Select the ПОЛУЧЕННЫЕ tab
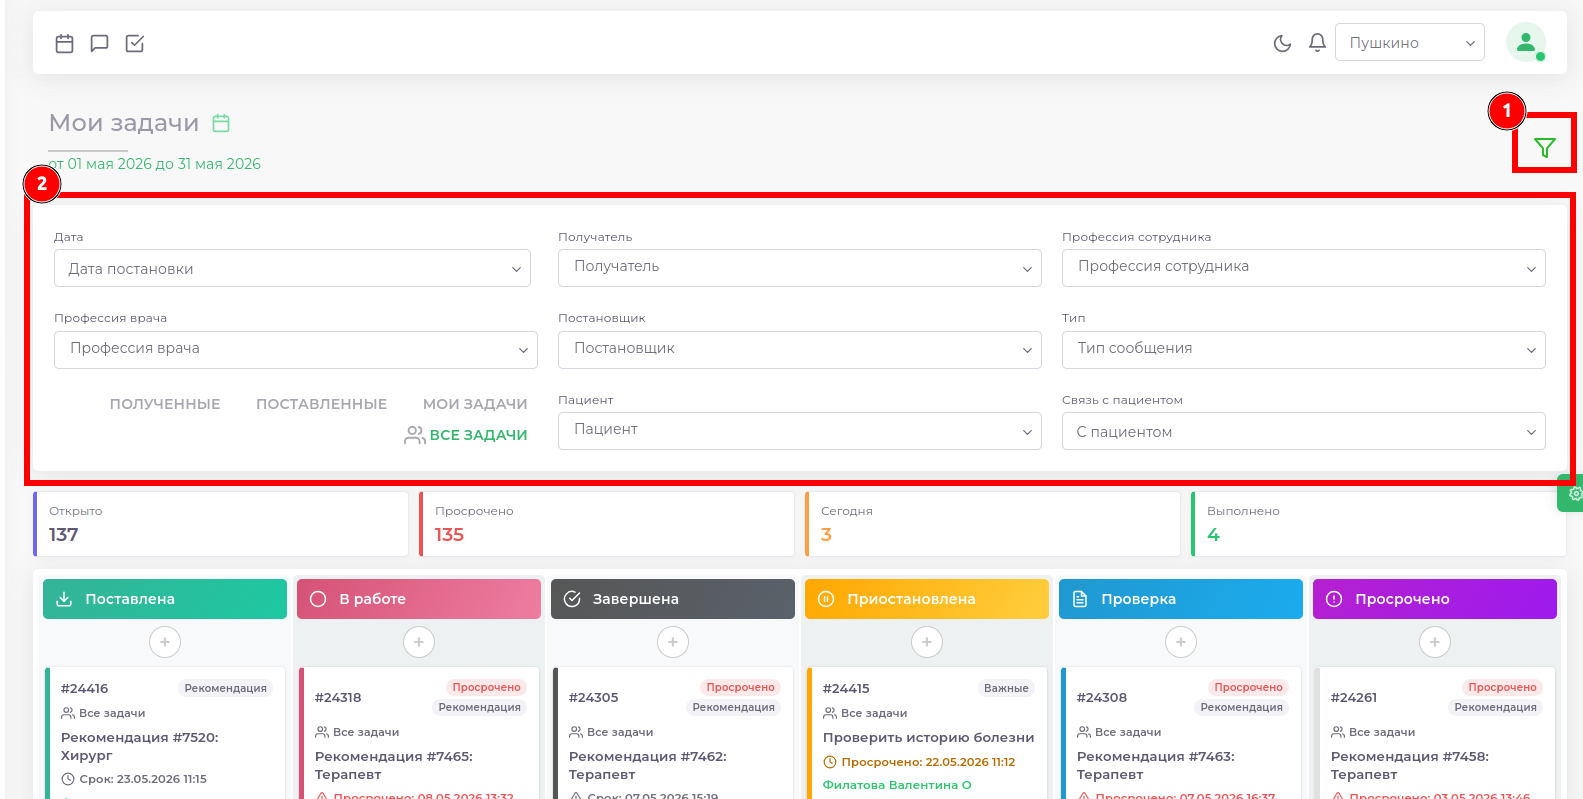The image size is (1583, 799). tap(165, 404)
